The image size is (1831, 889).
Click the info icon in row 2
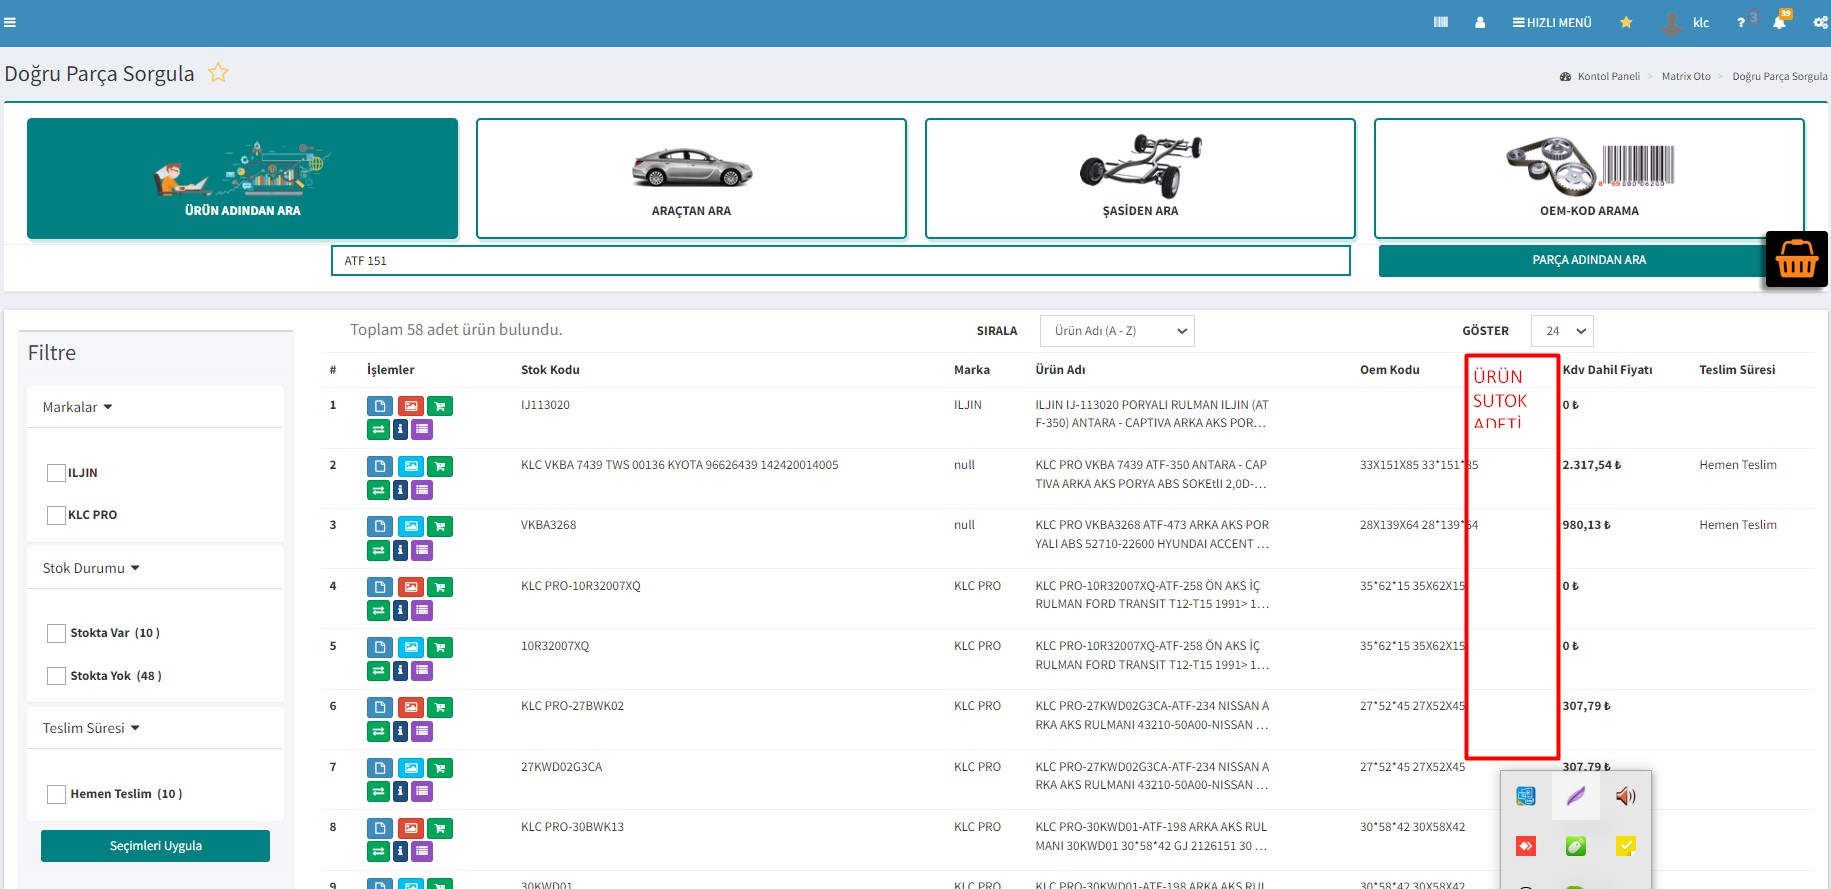[400, 490]
